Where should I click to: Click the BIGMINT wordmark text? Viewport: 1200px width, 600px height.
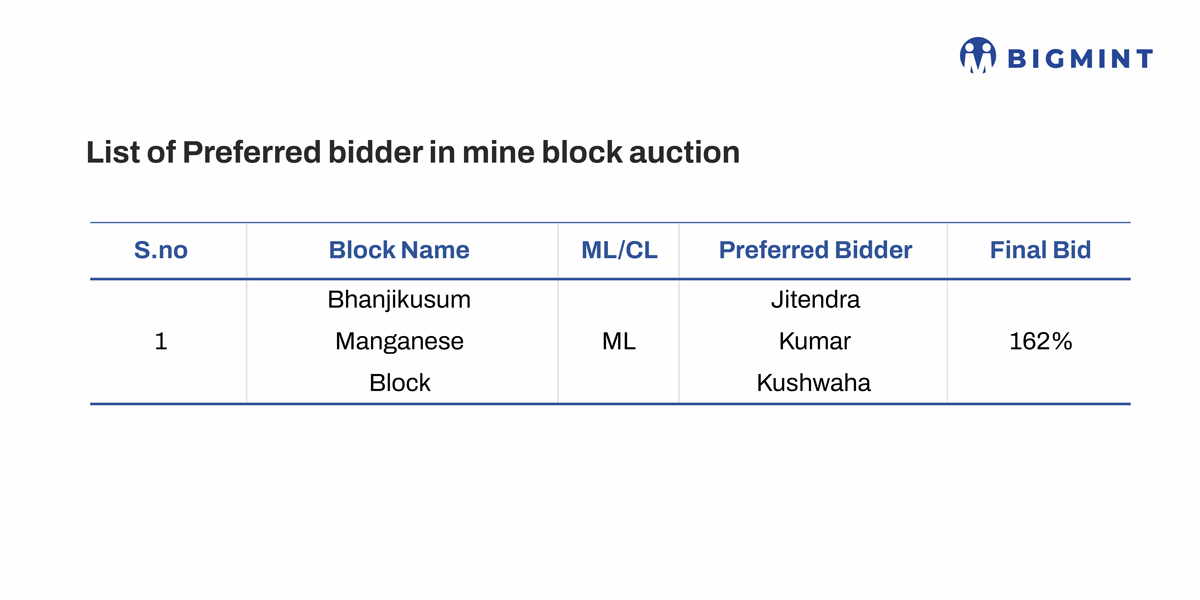tap(1079, 59)
